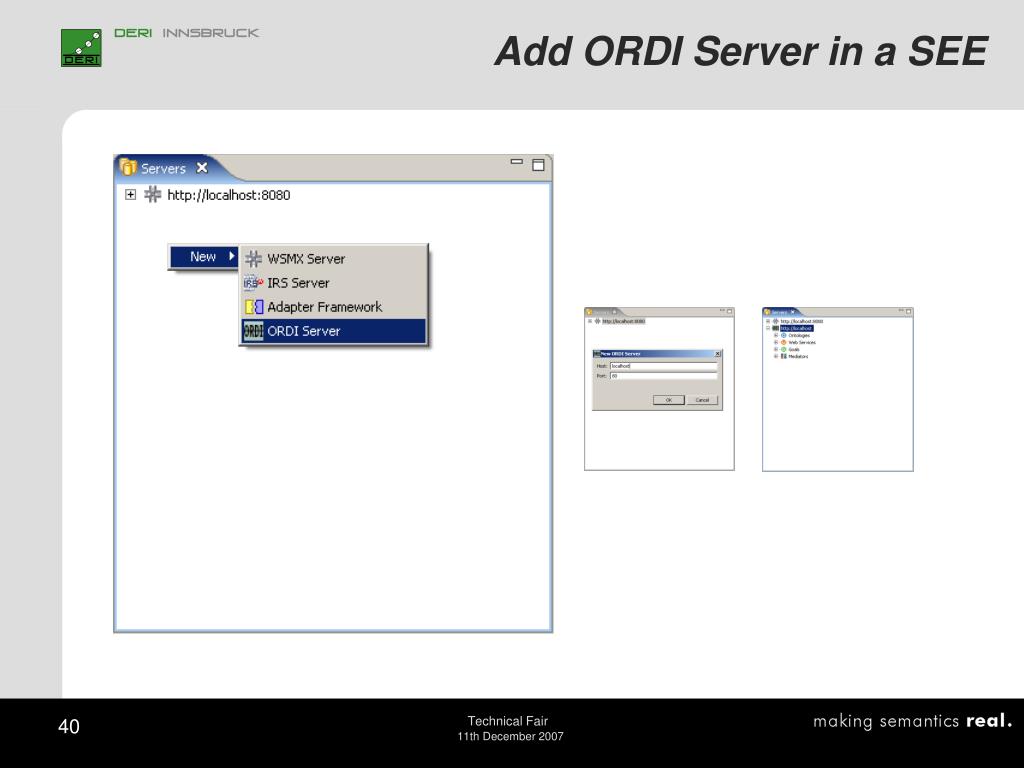Choose ORDI Server from the New submenu
The image size is (1024, 768).
pyautogui.click(x=334, y=331)
